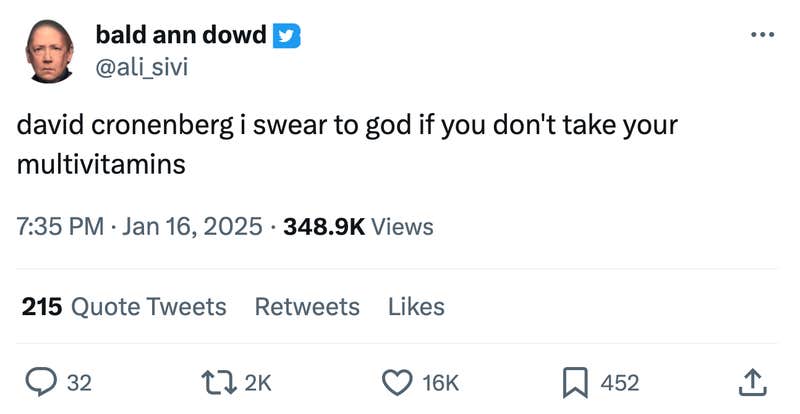Viewport: 800px width, 414px height.
Task: Click the 32 replies count
Action: coord(79,382)
